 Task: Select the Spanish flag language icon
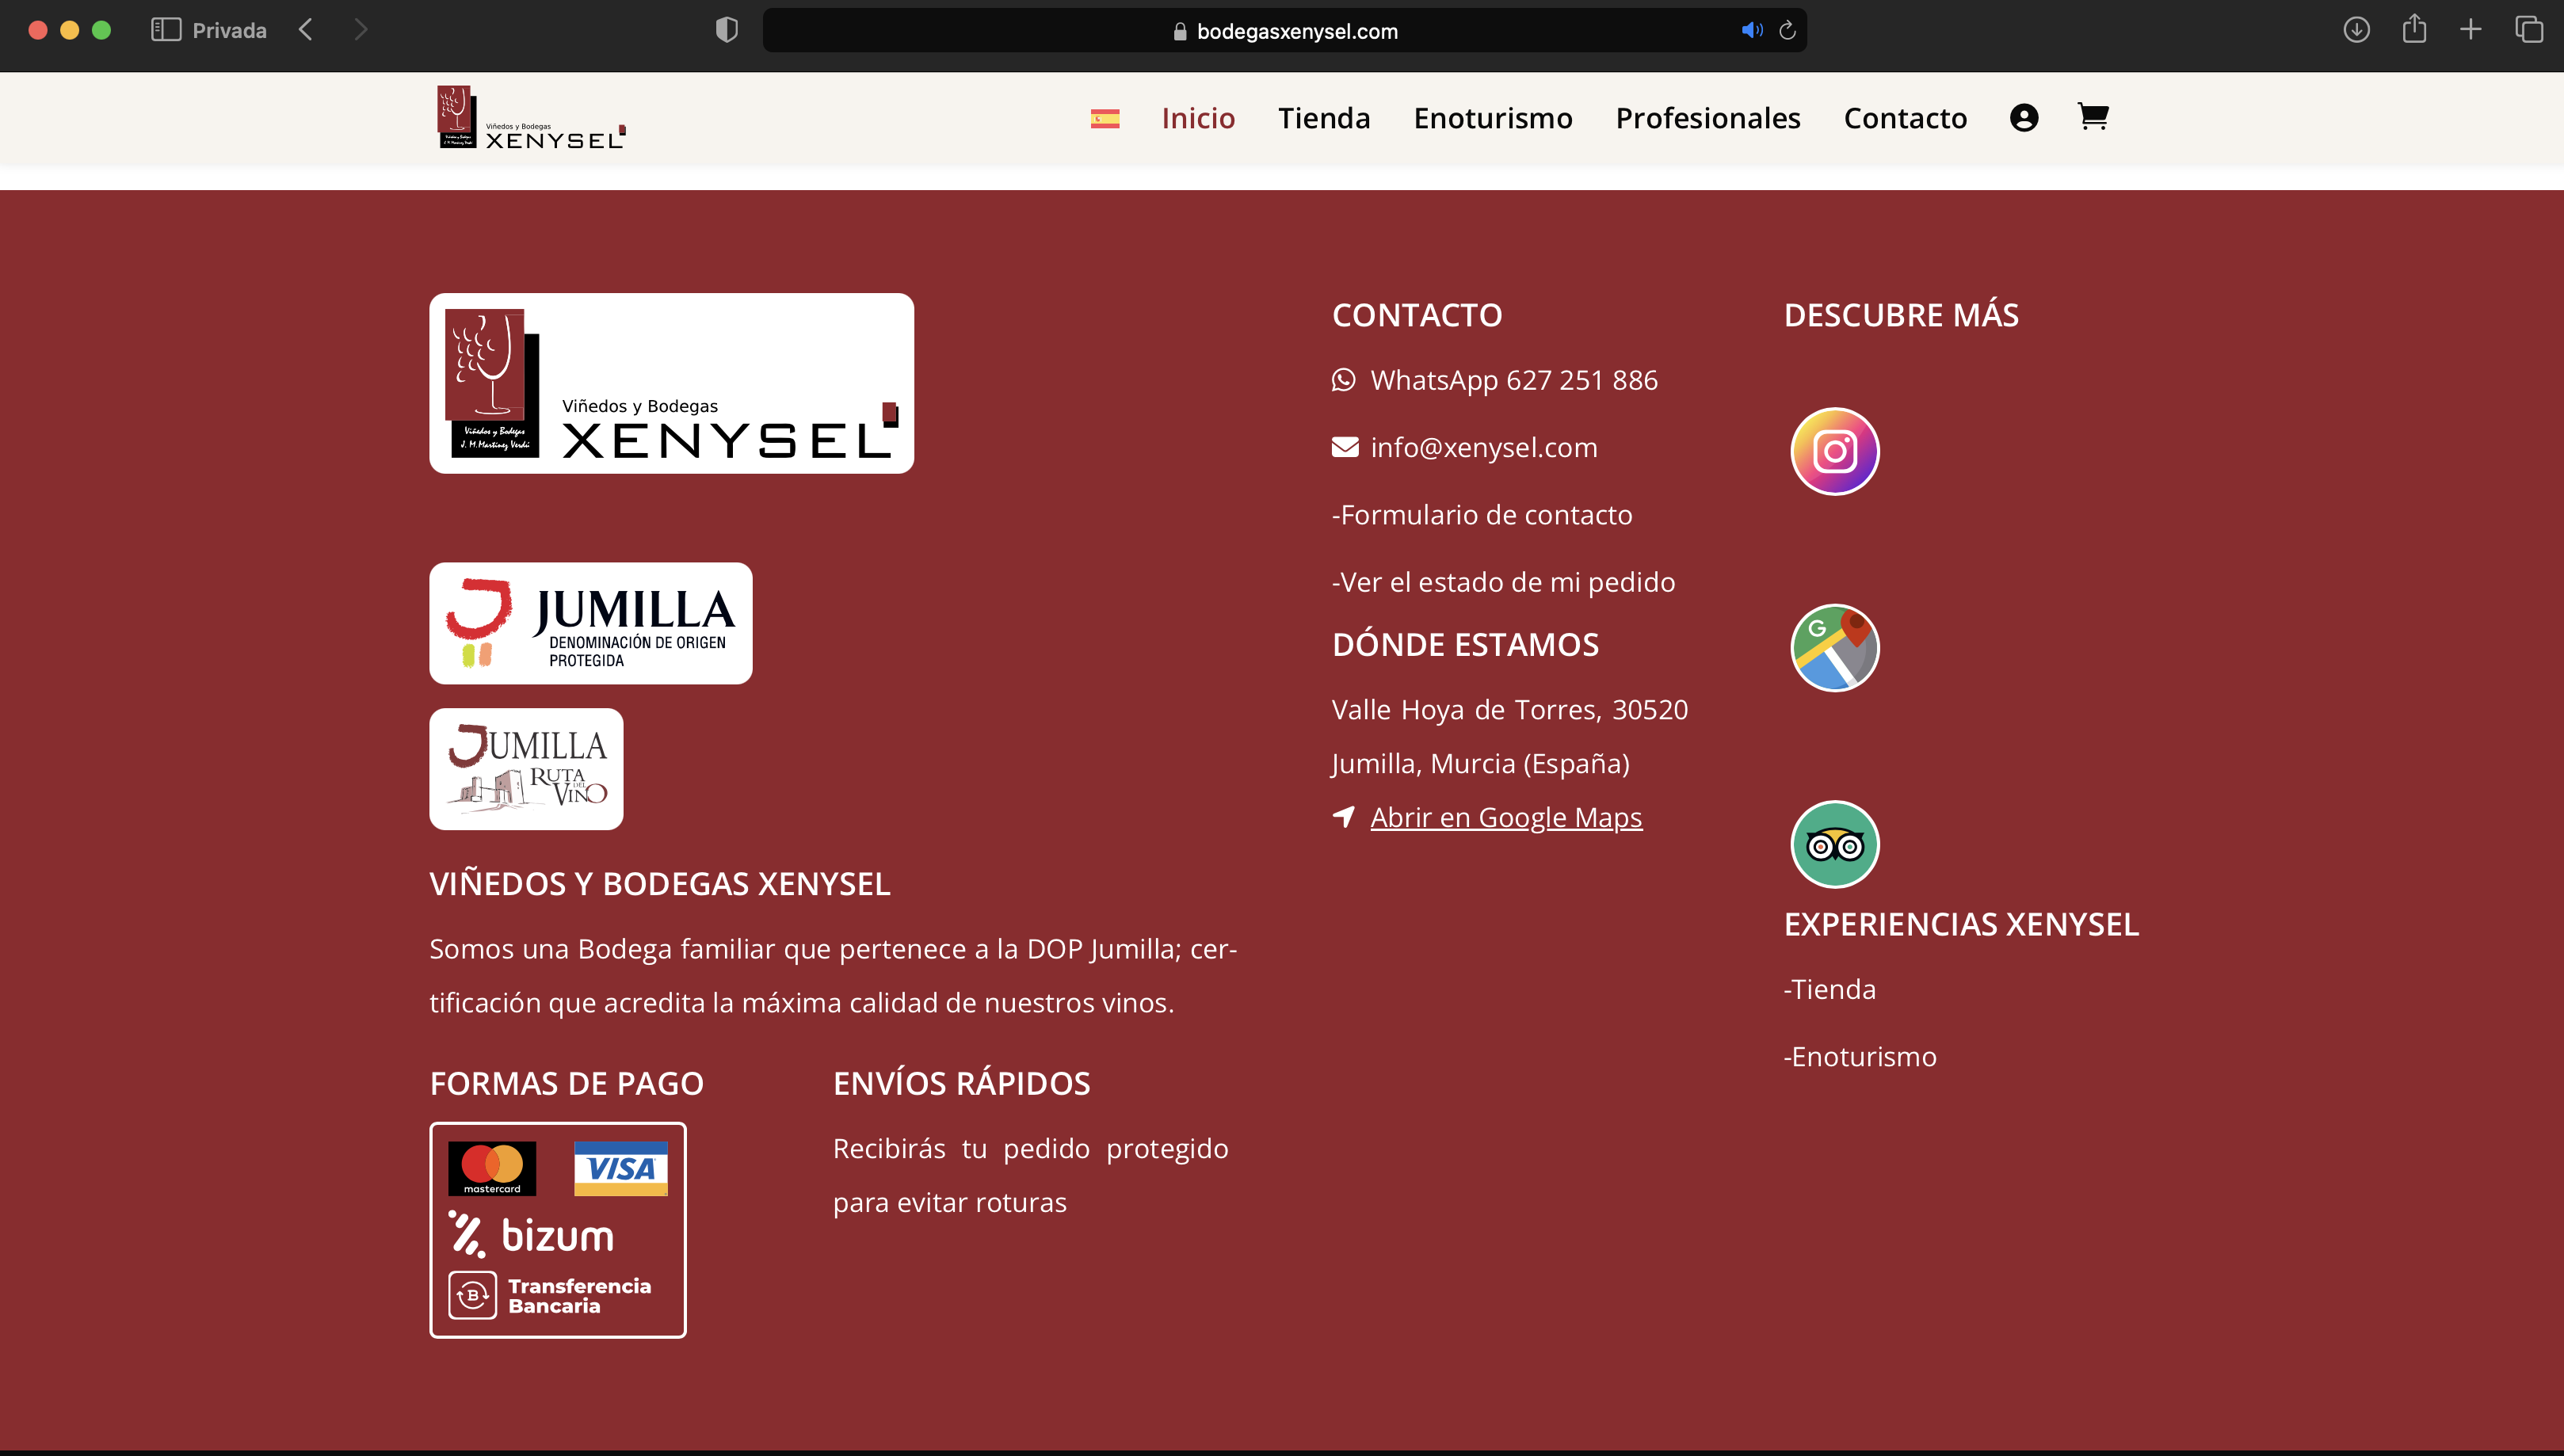[1105, 119]
